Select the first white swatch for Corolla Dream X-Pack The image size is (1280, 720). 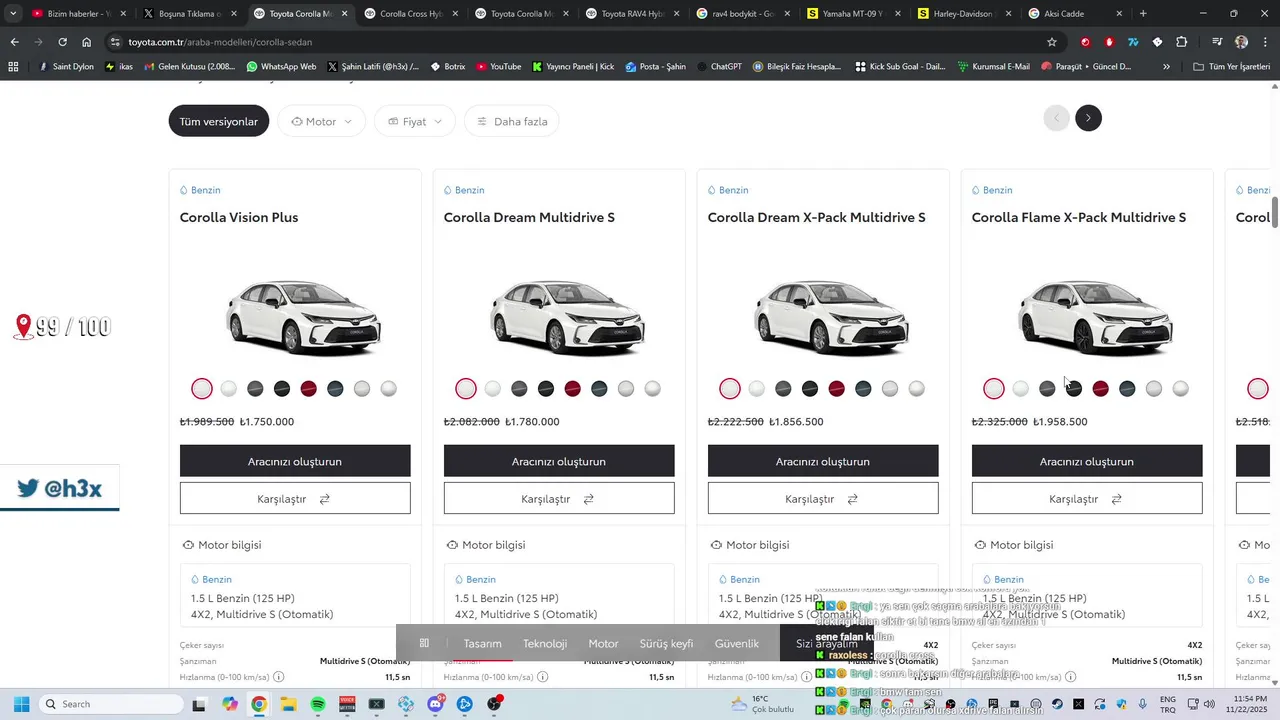(730, 389)
